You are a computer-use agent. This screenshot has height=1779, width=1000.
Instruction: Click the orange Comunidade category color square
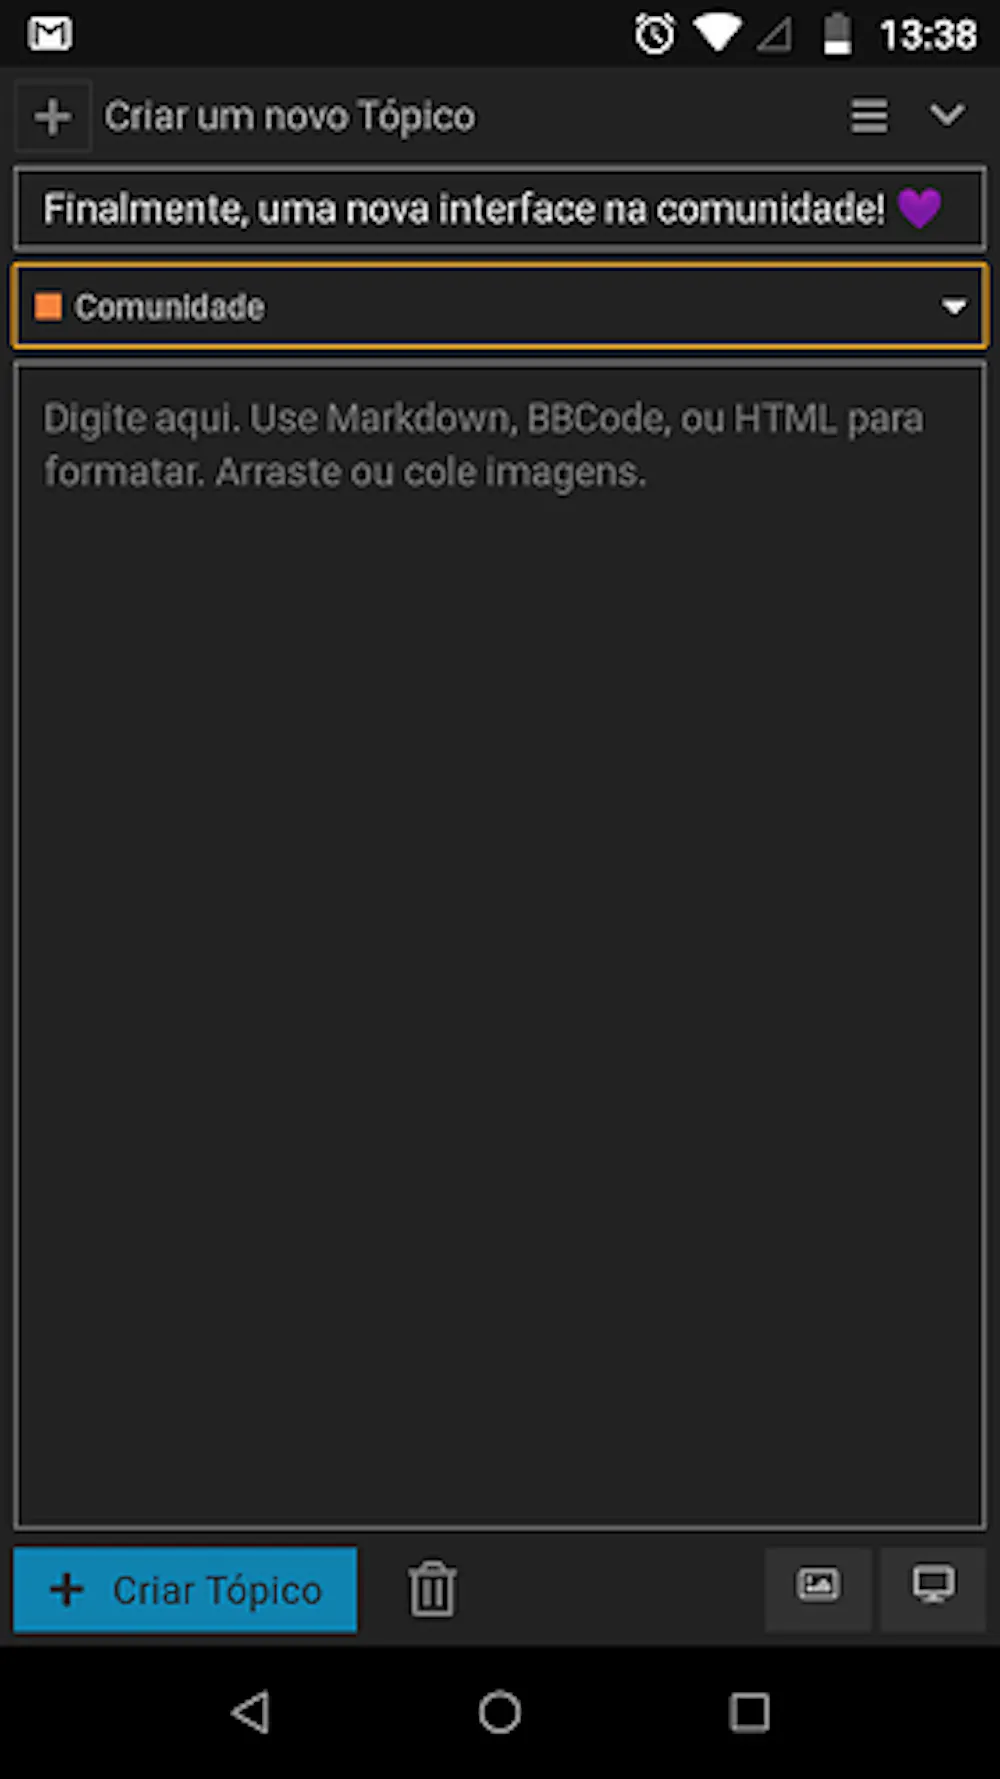(48, 306)
